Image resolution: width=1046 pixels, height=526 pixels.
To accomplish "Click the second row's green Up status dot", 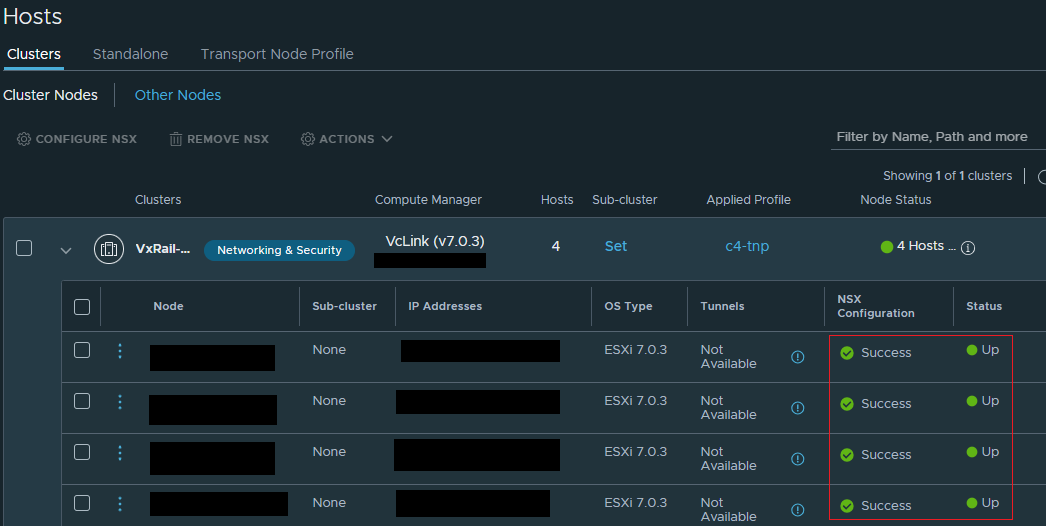I will 972,401.
